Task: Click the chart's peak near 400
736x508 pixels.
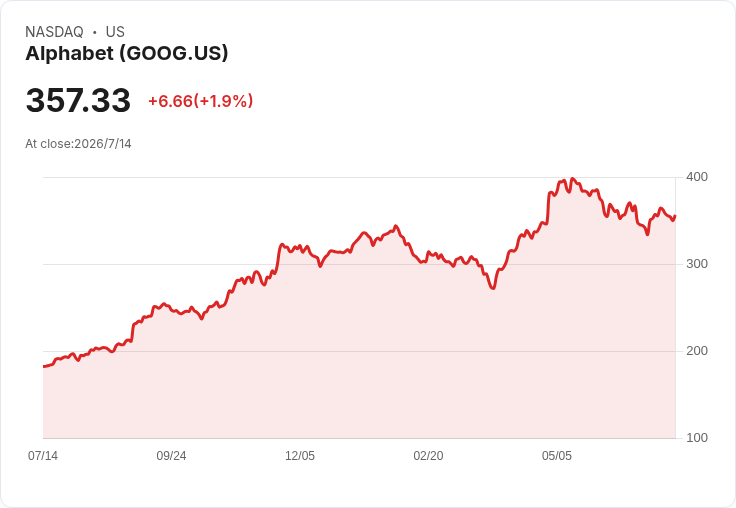Action: click(x=572, y=179)
